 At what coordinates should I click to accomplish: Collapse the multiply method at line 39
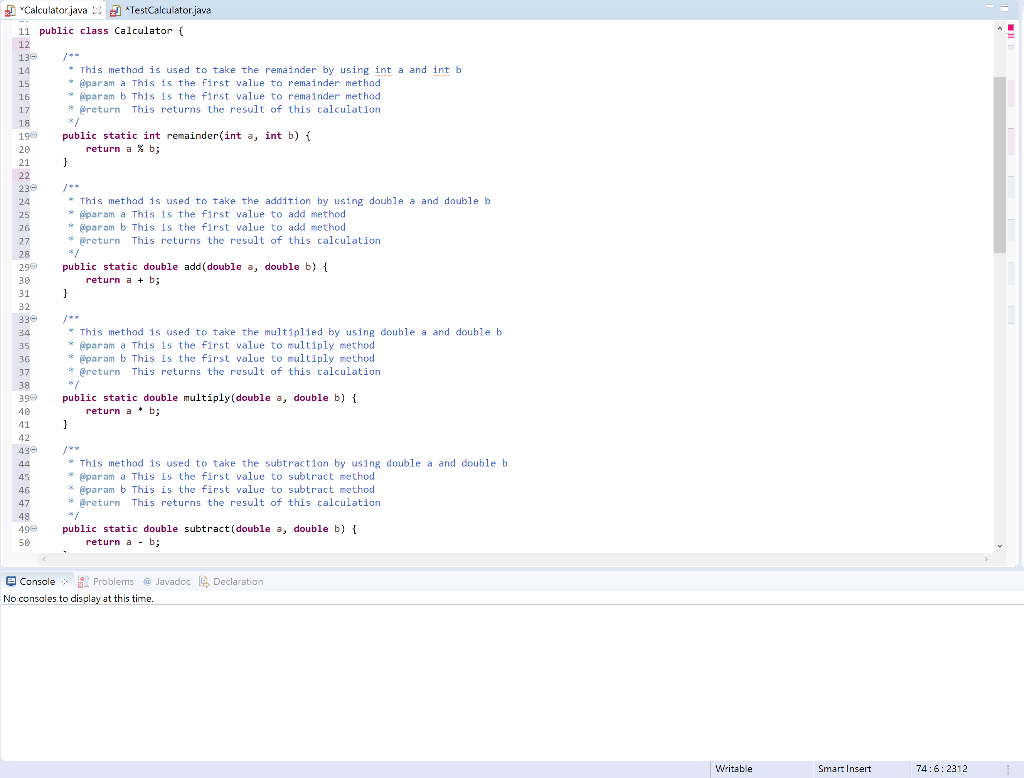coord(34,397)
